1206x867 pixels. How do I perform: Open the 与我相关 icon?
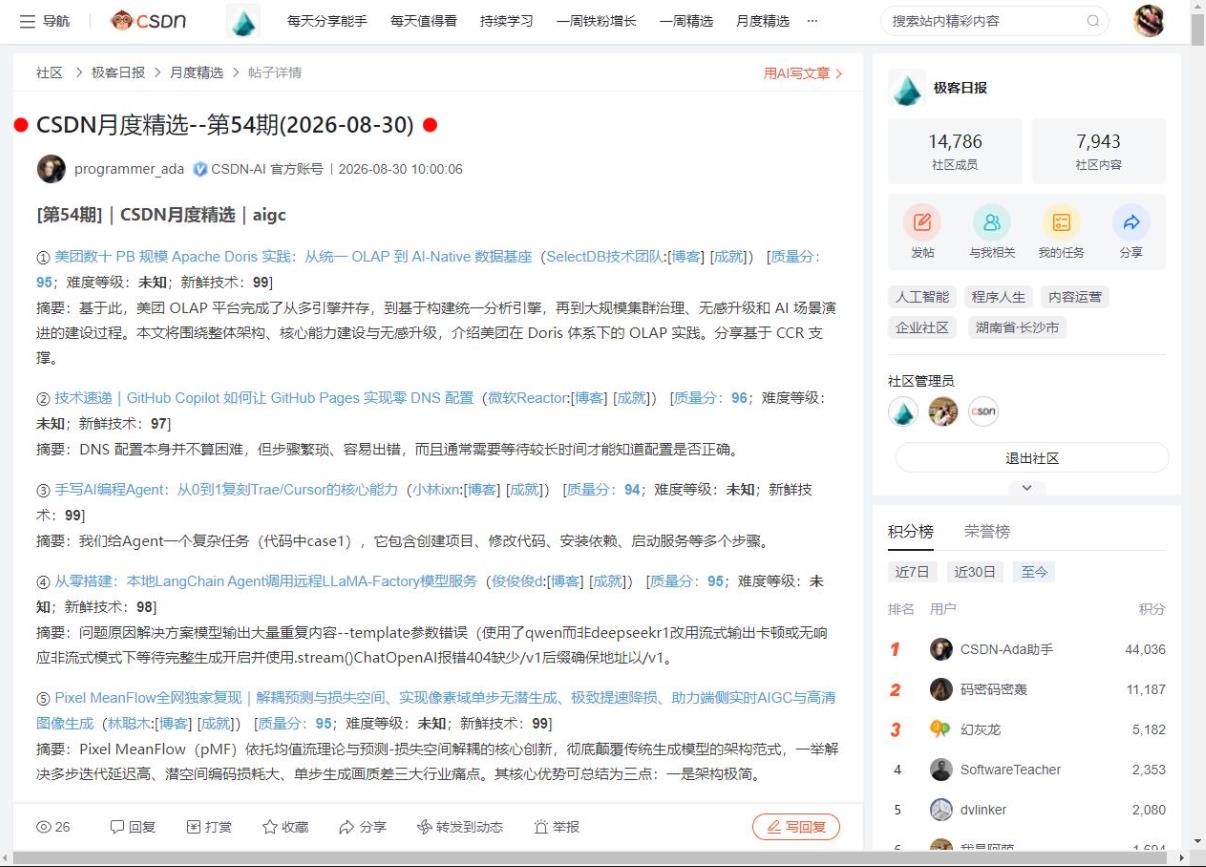pyautogui.click(x=991, y=222)
